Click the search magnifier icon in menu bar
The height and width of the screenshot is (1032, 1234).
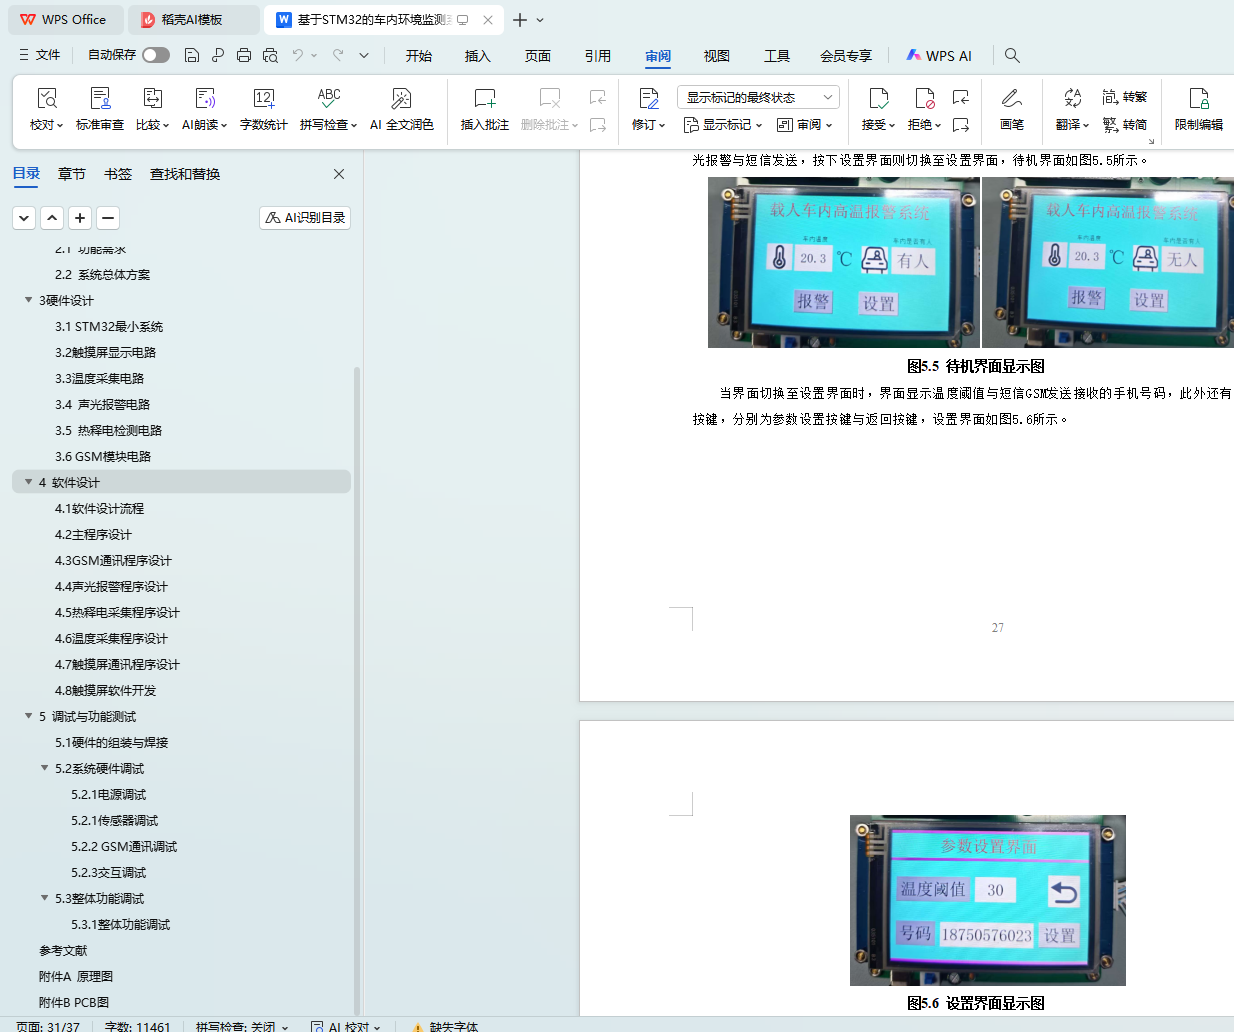click(1012, 56)
